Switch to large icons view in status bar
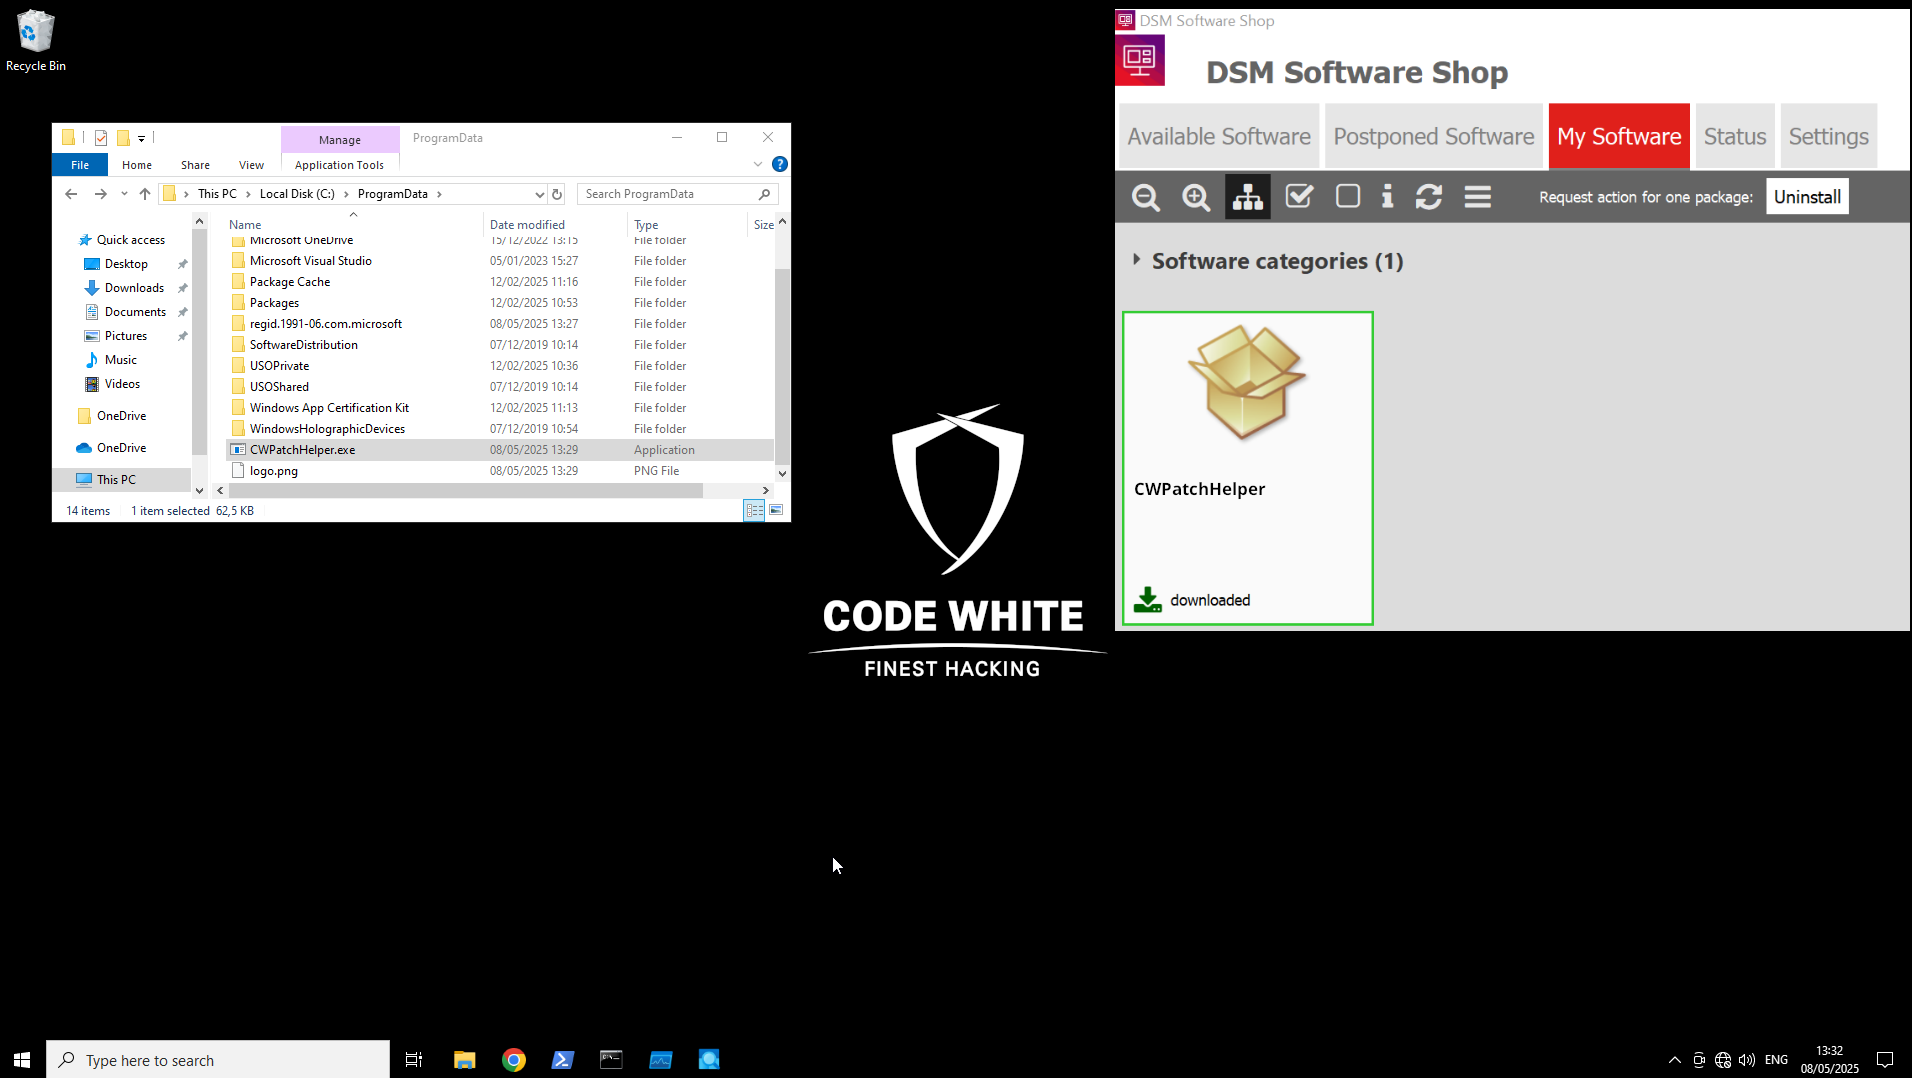The image size is (1913, 1078). [776, 511]
